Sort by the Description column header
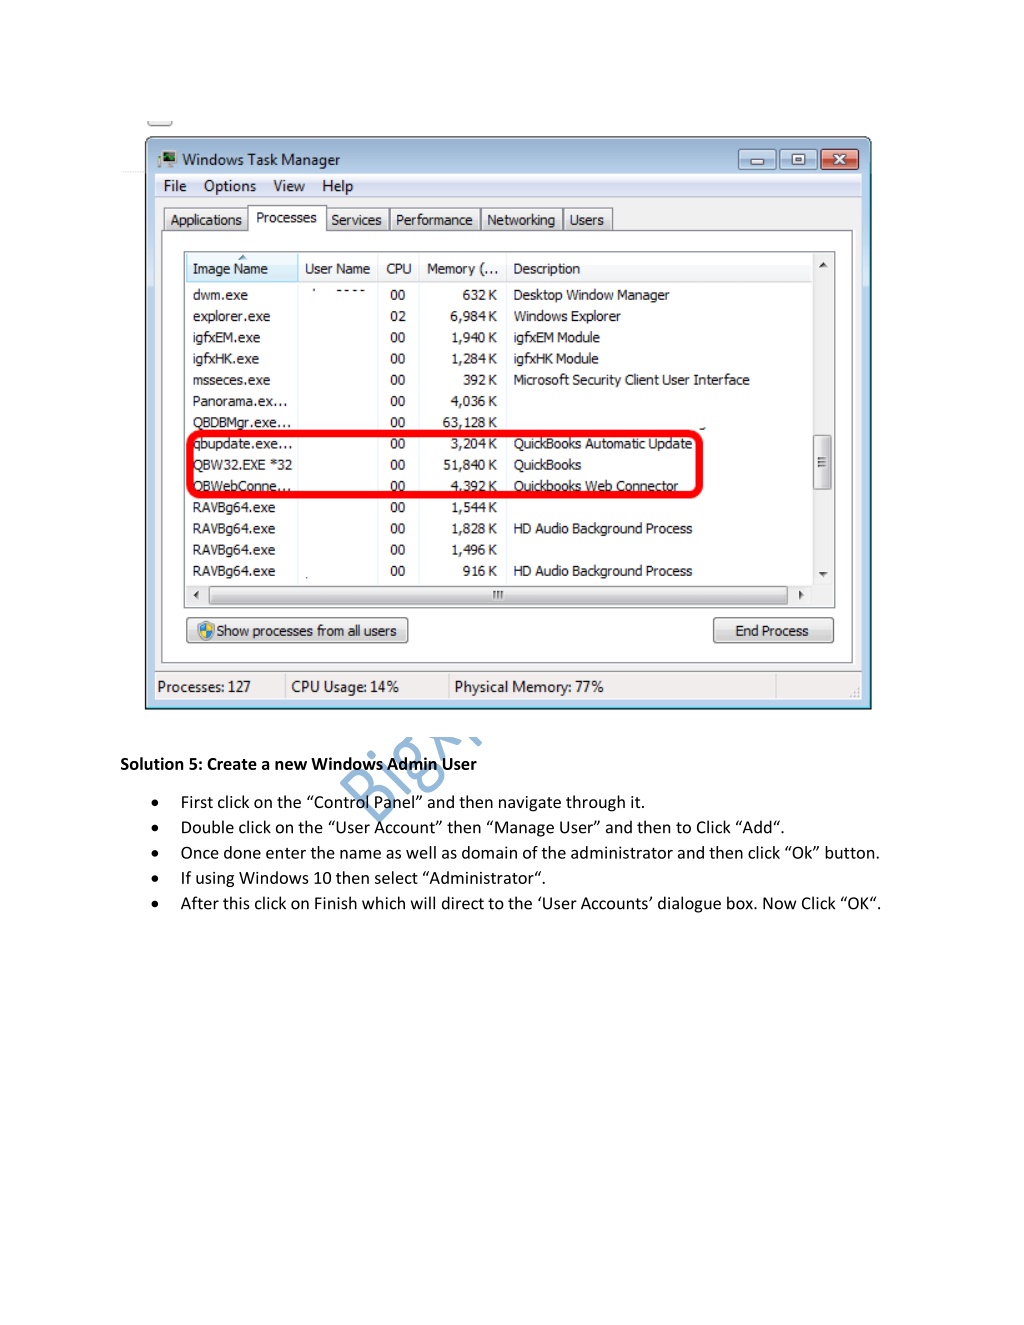The height and width of the screenshot is (1325, 1024). (659, 269)
